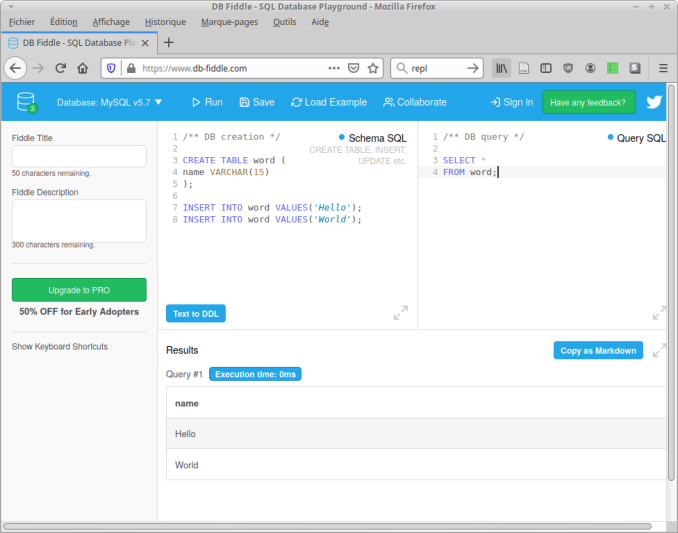Open the Marque-pages menu
The width and height of the screenshot is (678, 533).
[x=230, y=22]
